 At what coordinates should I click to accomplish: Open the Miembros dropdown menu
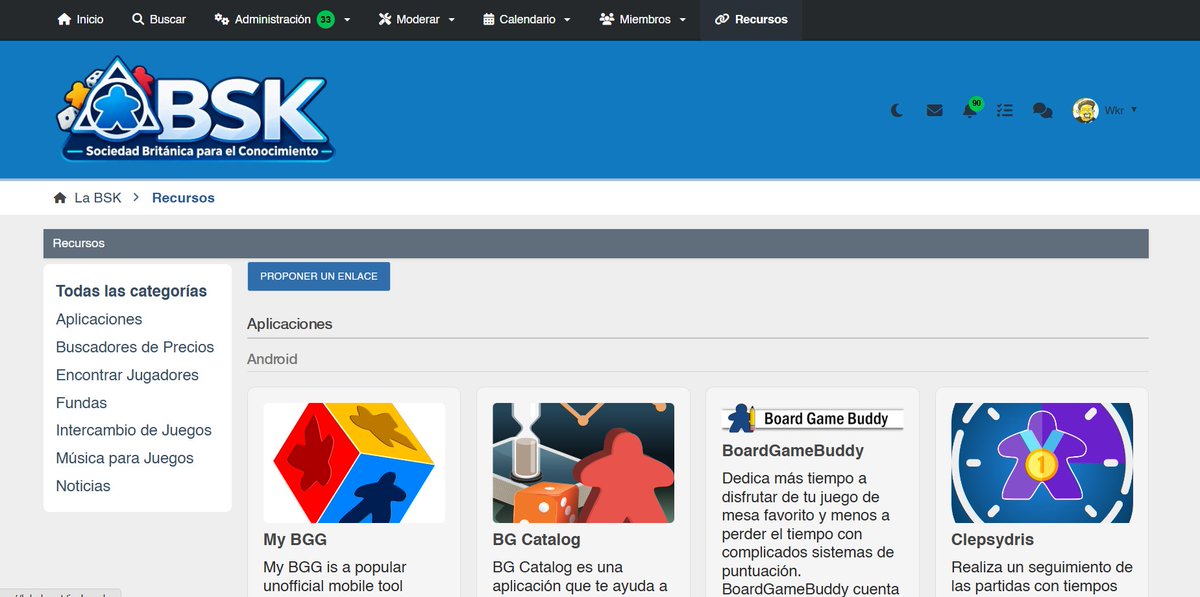(x=642, y=19)
